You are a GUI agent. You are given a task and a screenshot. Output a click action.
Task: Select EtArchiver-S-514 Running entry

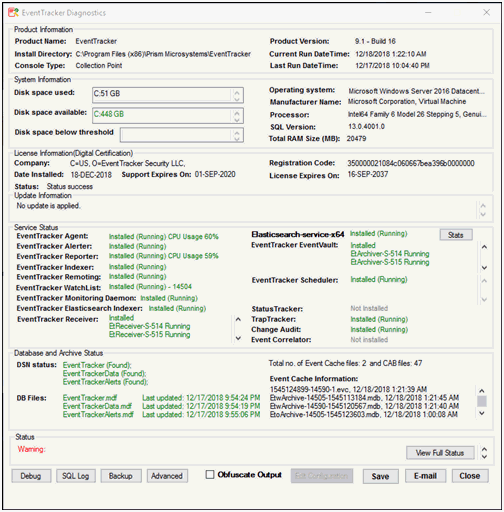390,254
